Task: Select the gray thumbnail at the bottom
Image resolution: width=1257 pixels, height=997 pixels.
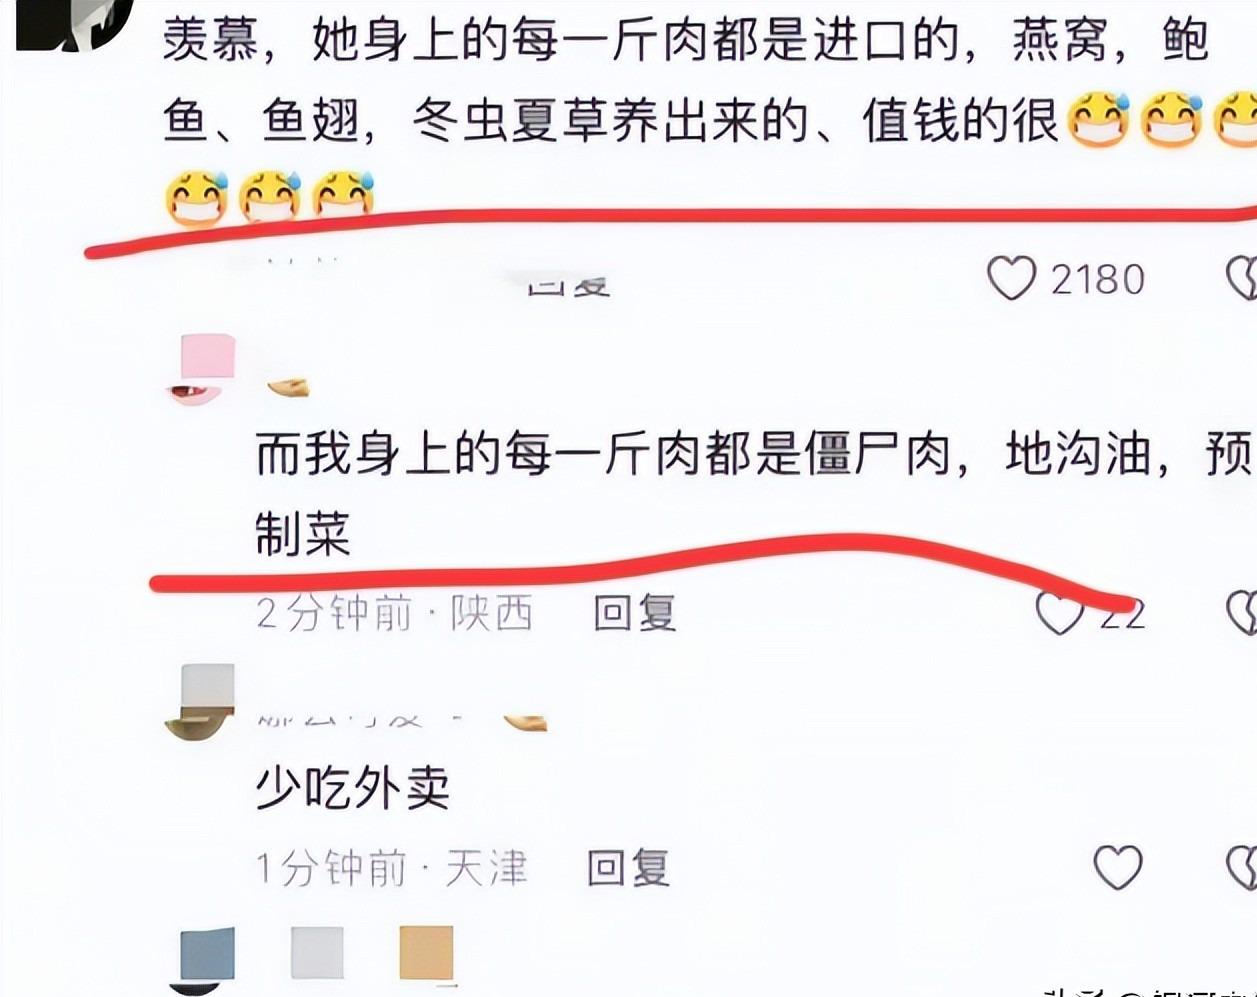Action: (x=317, y=953)
